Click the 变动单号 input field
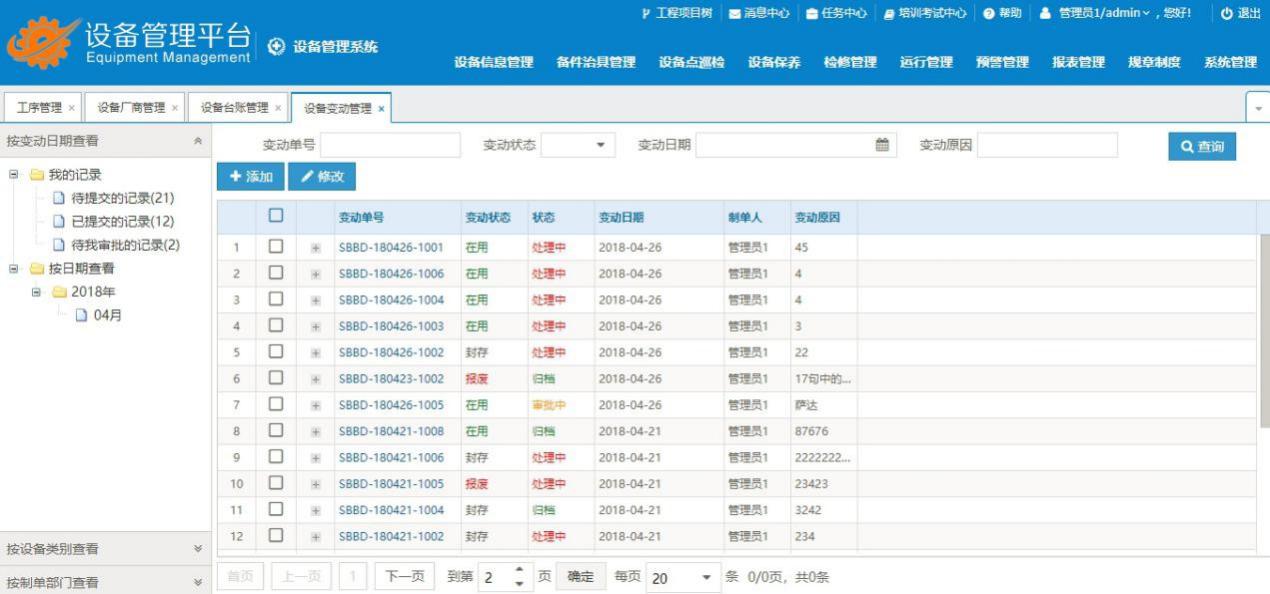 click(x=390, y=146)
